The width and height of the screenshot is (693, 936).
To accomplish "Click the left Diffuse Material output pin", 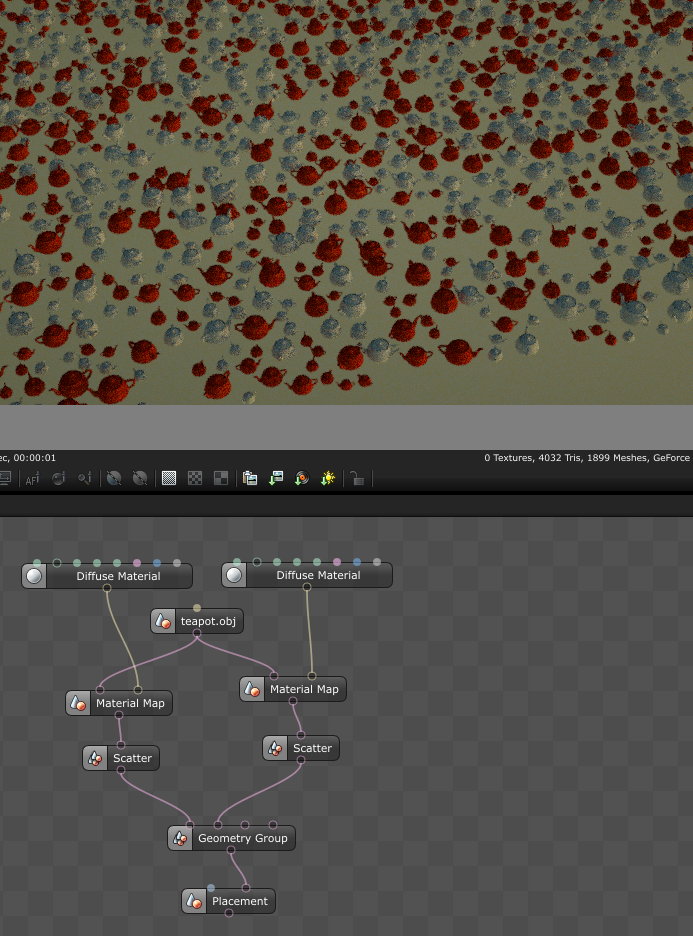I will click(107, 588).
